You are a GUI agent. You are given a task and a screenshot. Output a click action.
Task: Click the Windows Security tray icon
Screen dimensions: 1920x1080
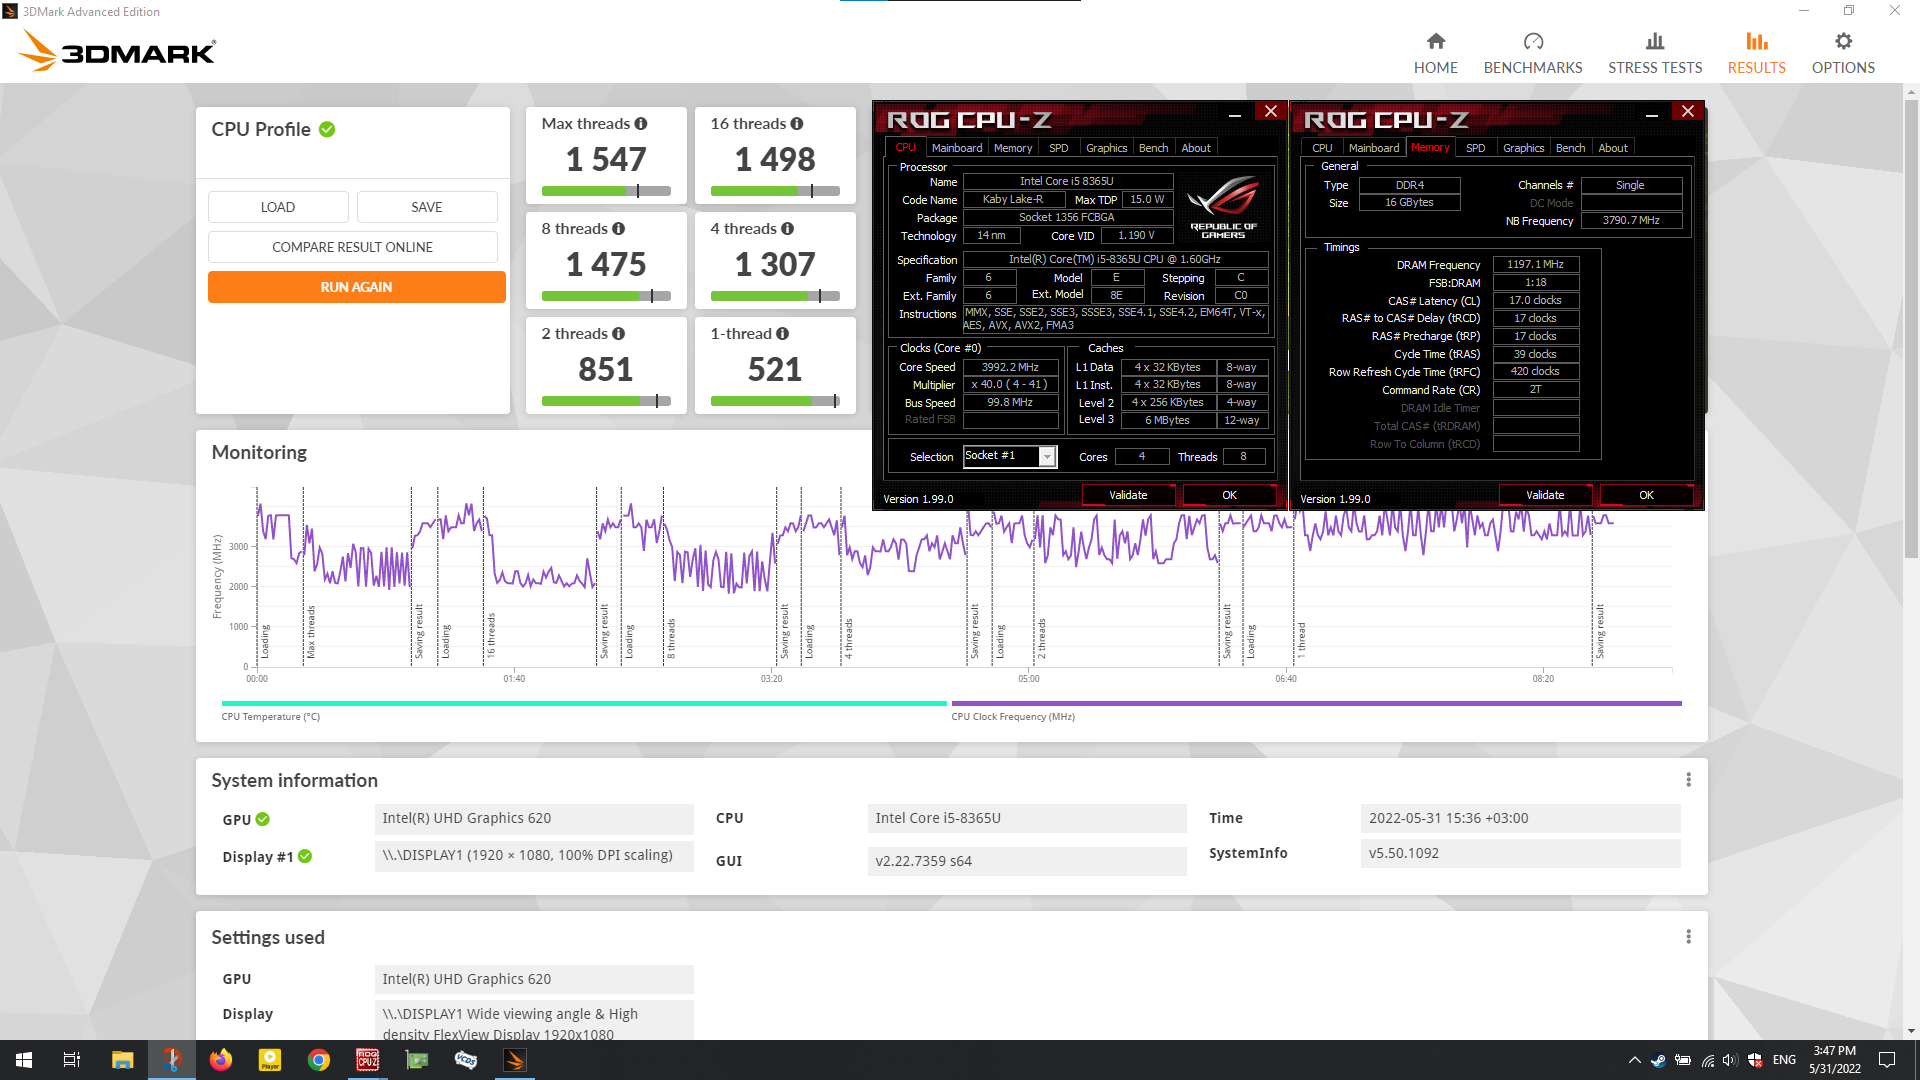1755,1060
